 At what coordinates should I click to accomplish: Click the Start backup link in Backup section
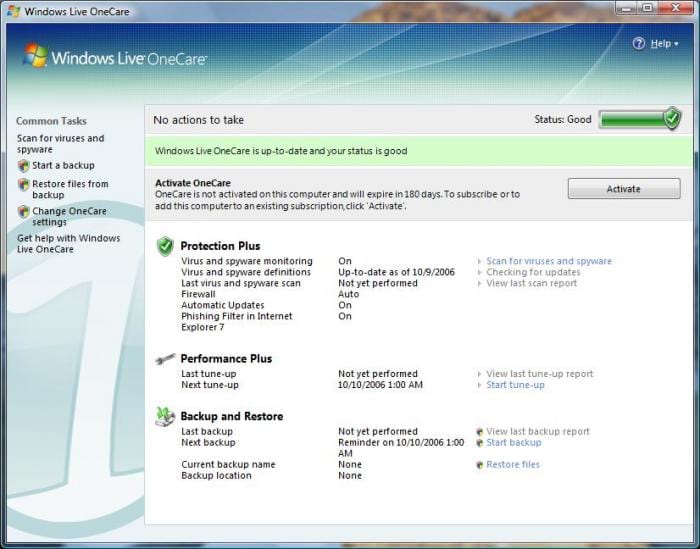(513, 443)
